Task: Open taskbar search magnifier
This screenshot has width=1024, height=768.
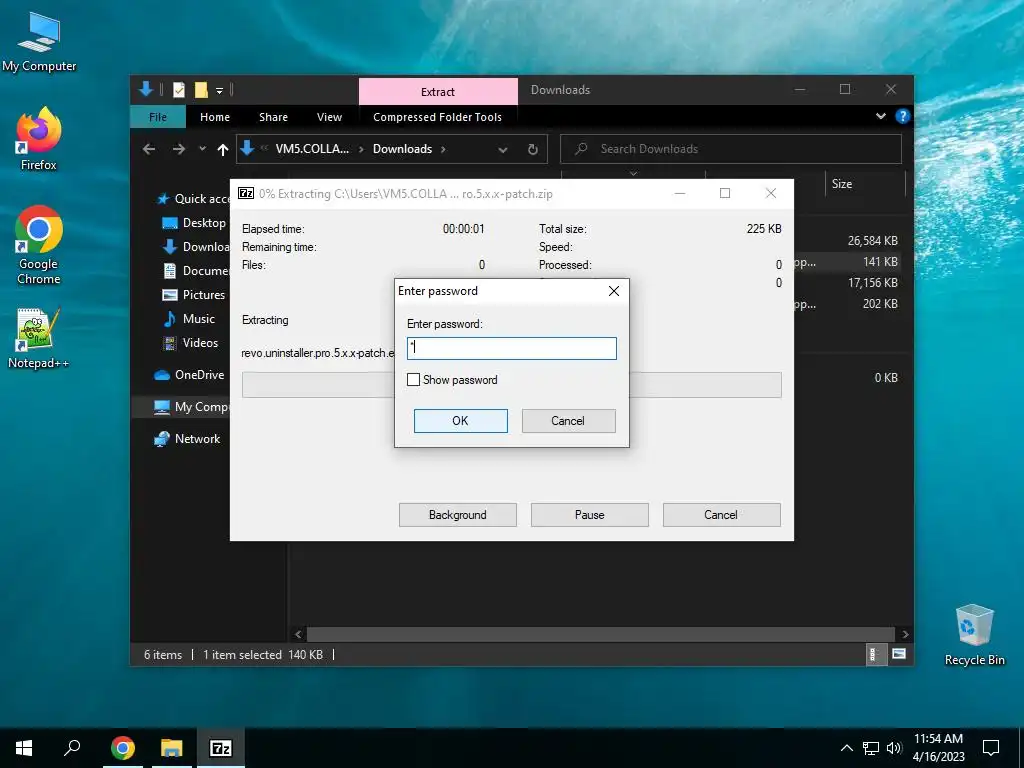Action: [x=72, y=748]
